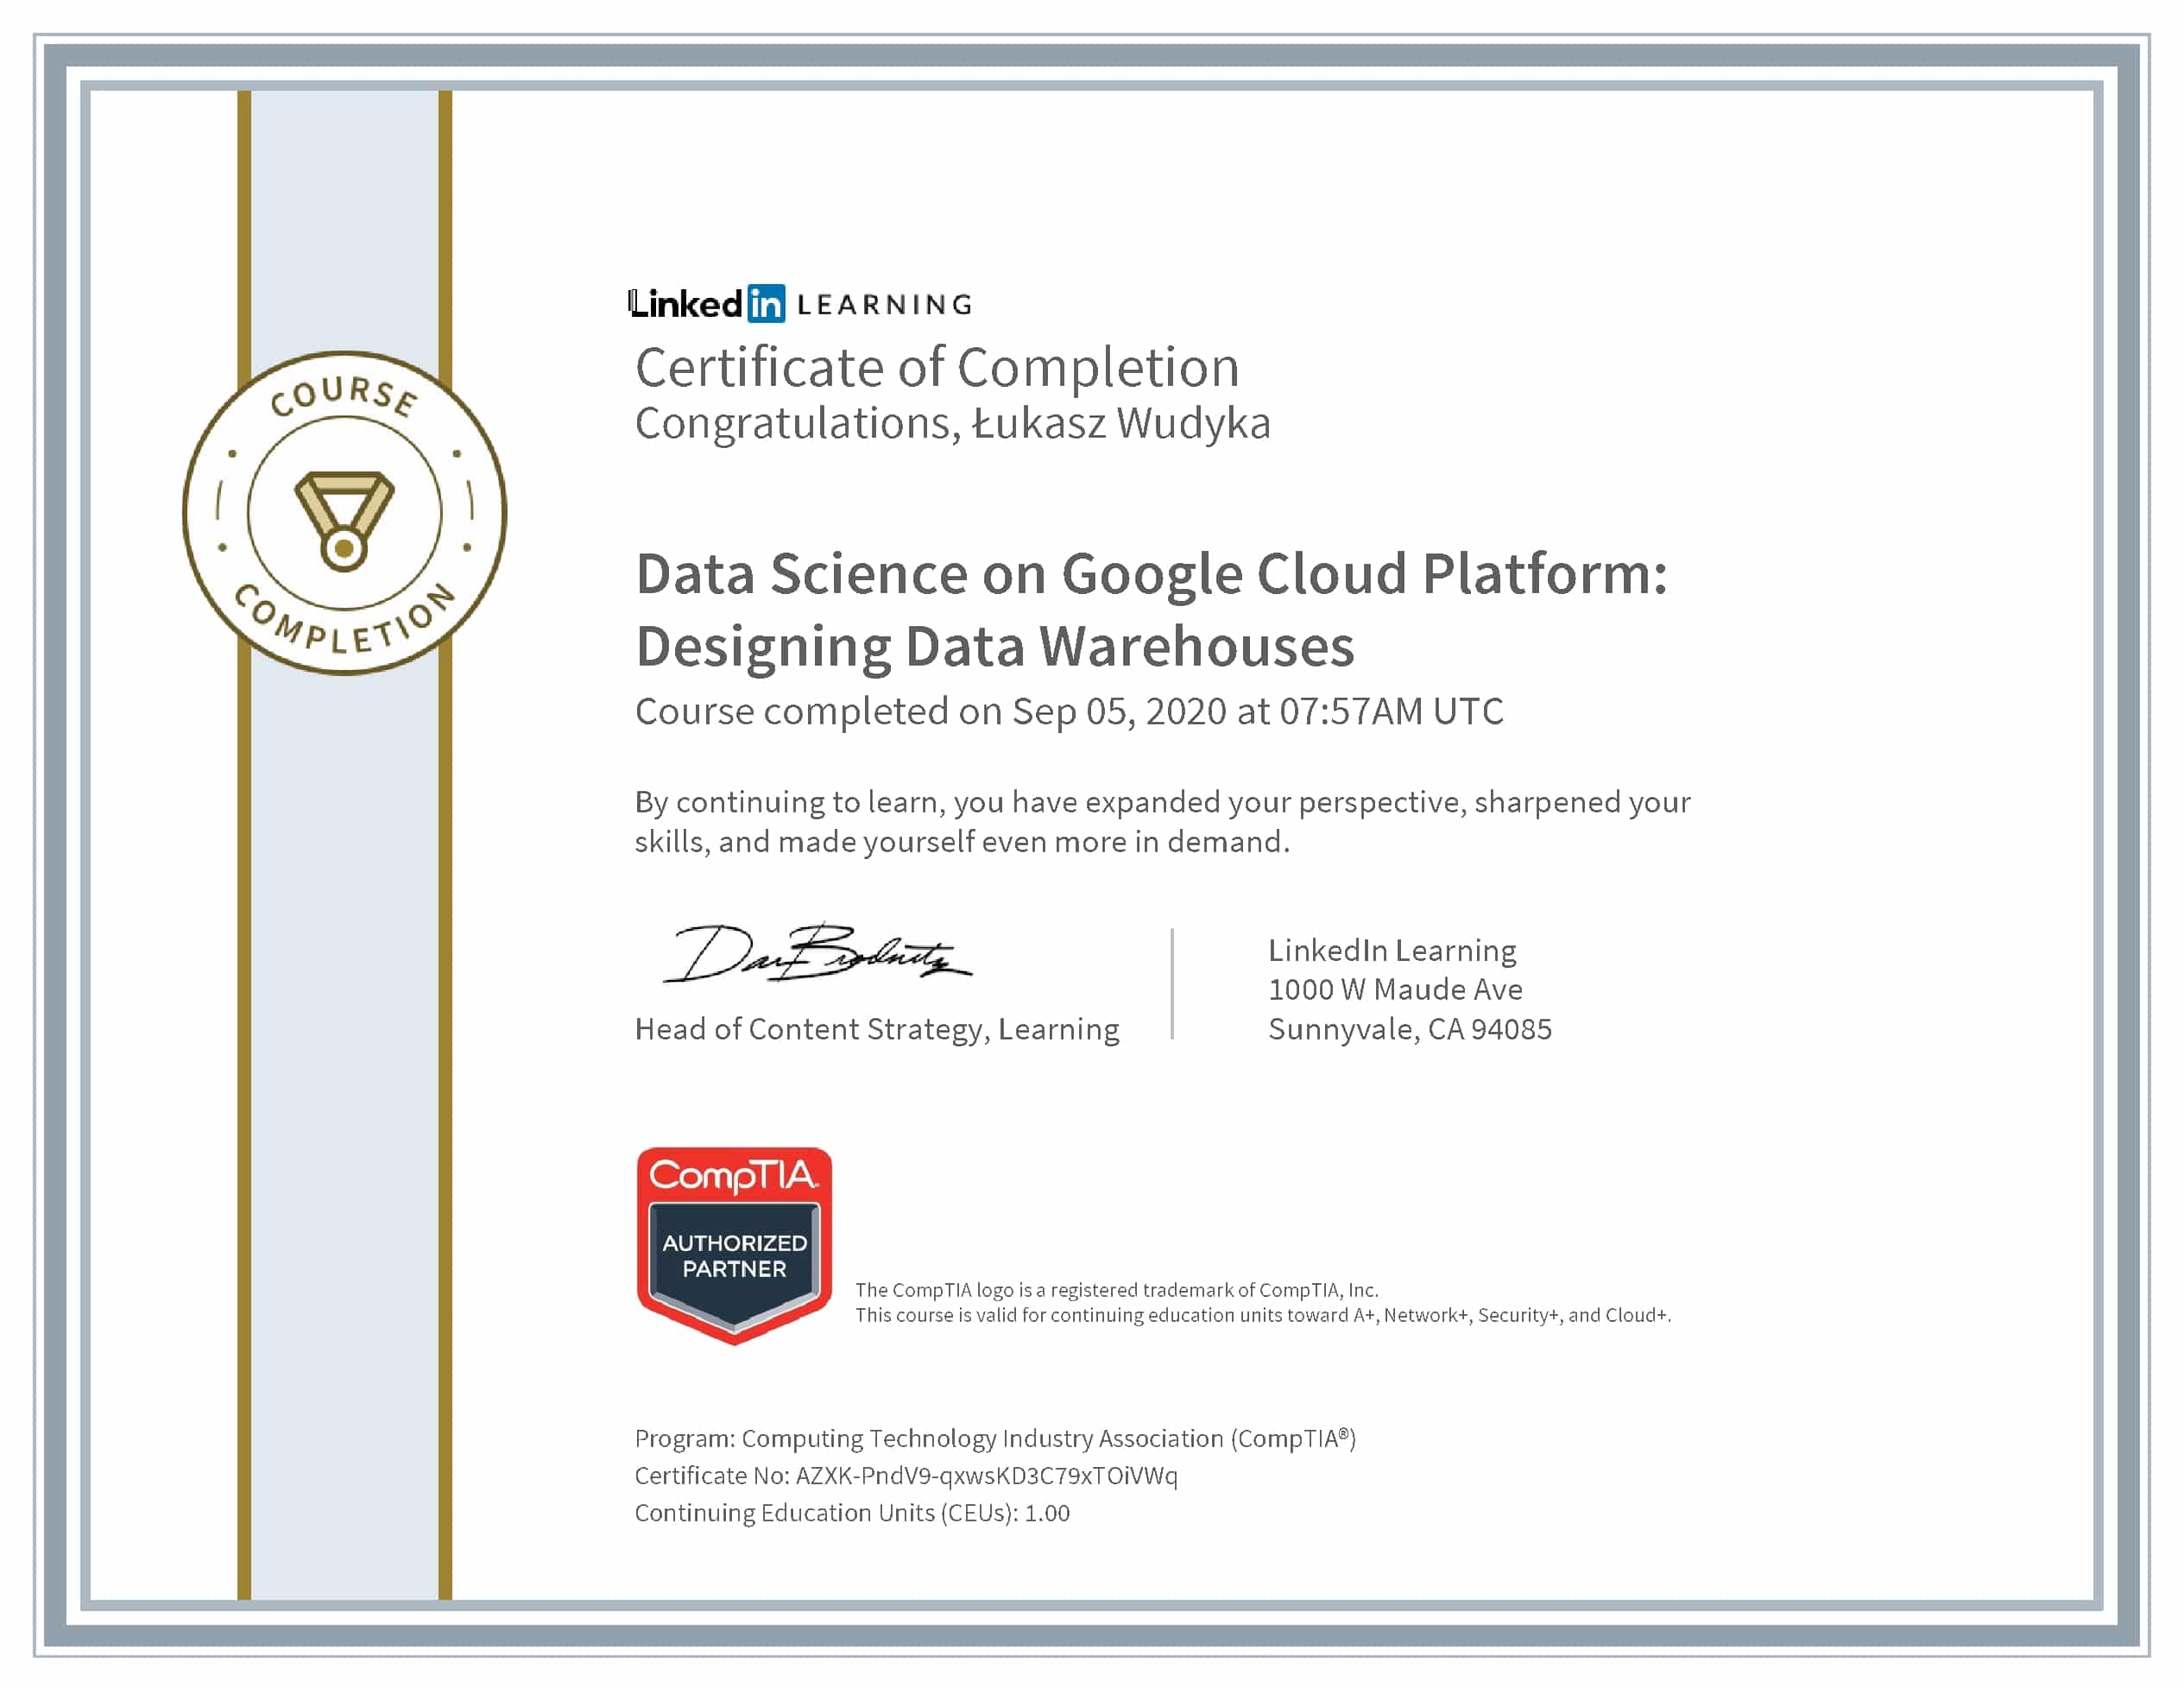Click the LinkedIn 'in' logo icon
This screenshot has height=1688, width=2184.
tap(766, 303)
